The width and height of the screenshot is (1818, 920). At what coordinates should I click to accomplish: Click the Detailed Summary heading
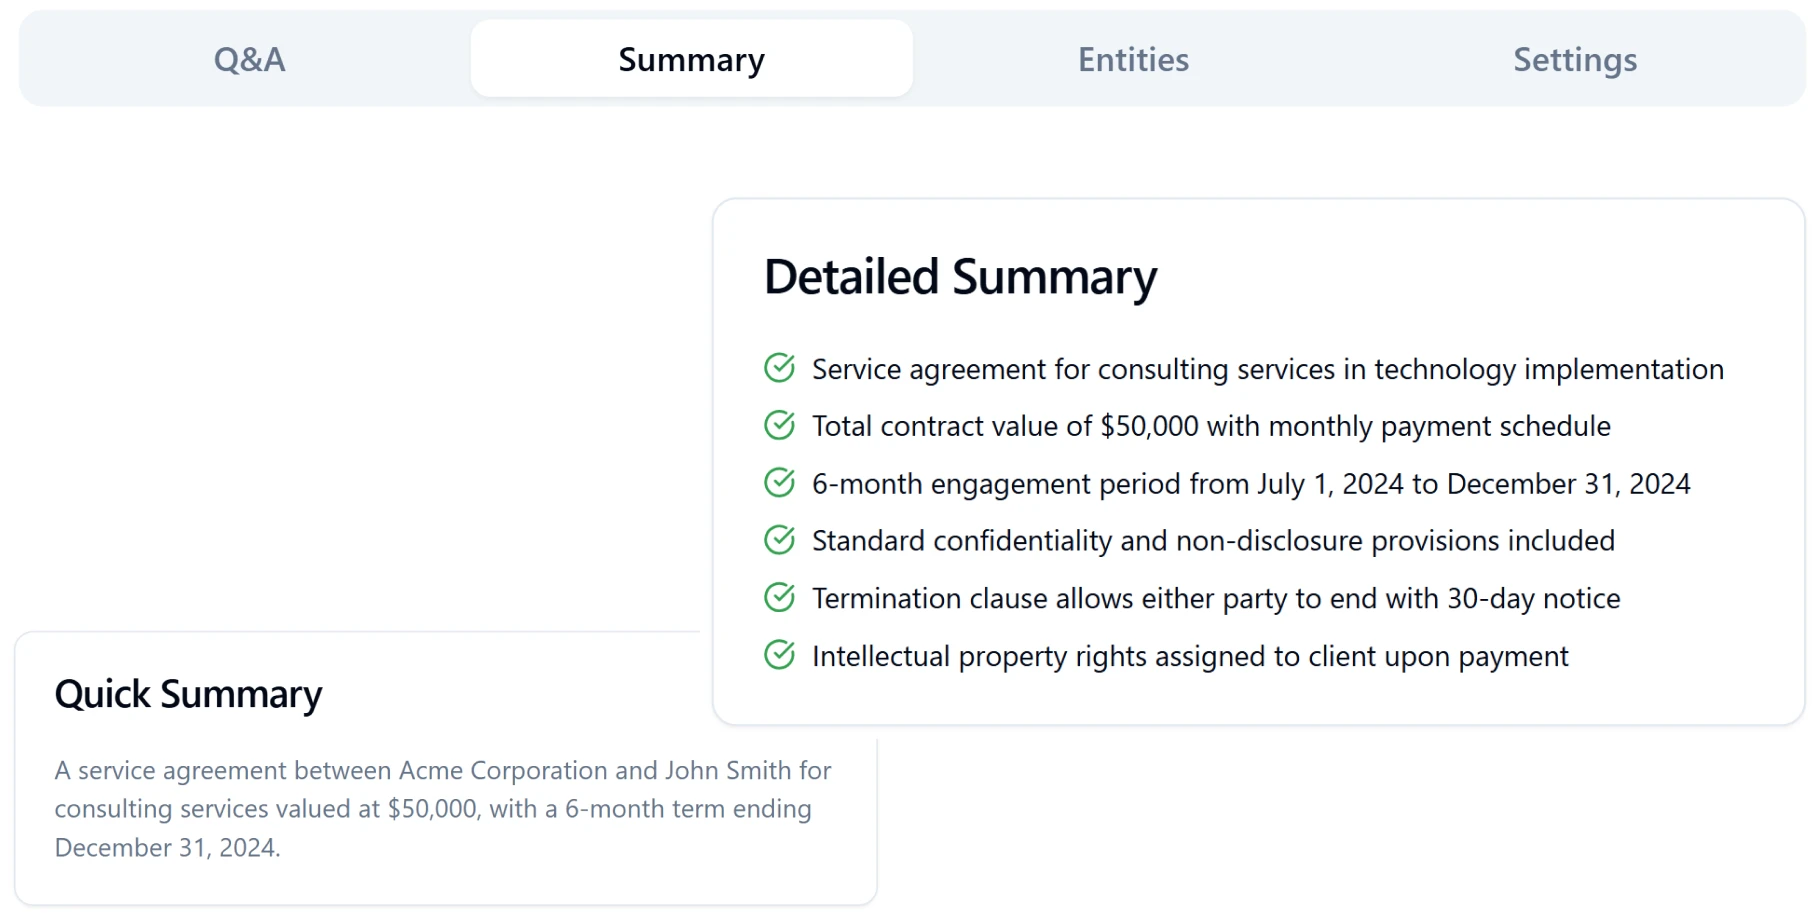pyautogui.click(x=960, y=276)
